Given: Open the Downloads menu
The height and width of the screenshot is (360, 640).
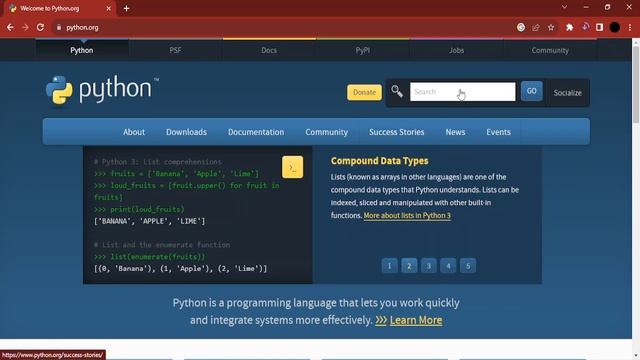Looking at the screenshot, I should (x=186, y=132).
